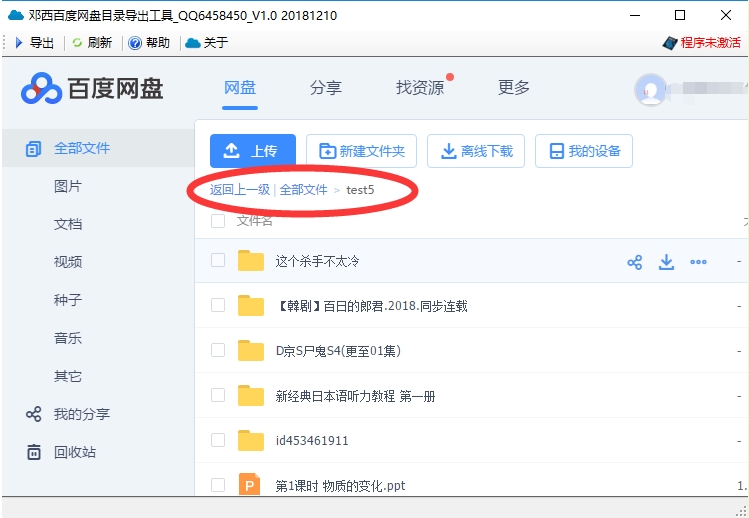Click the 文件名 column header
This screenshot has width=749, height=518.
255,221
